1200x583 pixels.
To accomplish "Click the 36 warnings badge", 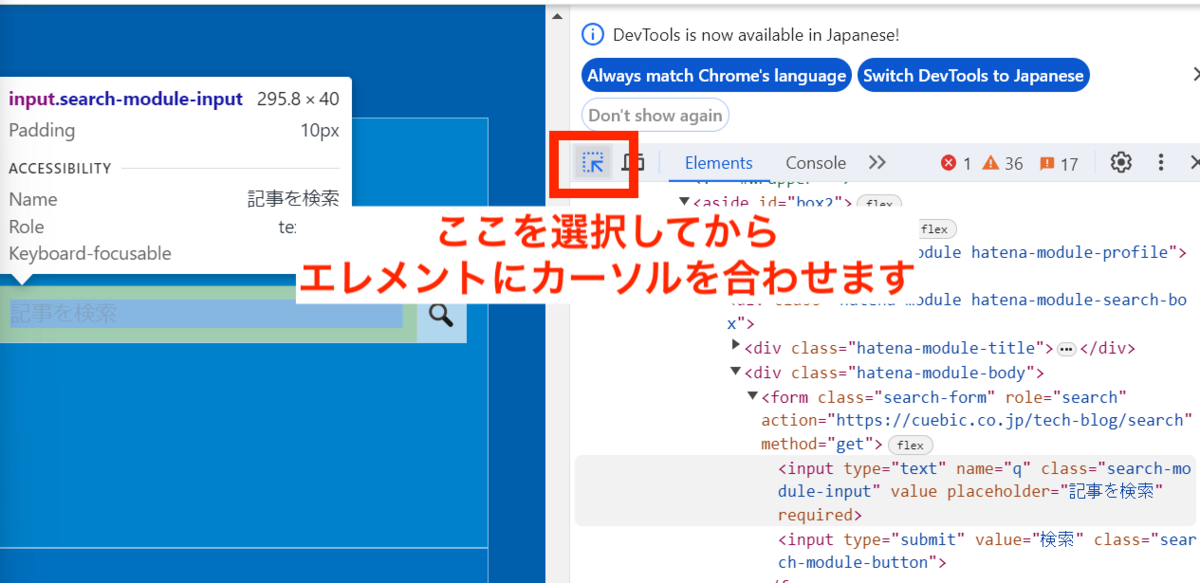I will point(1003,163).
